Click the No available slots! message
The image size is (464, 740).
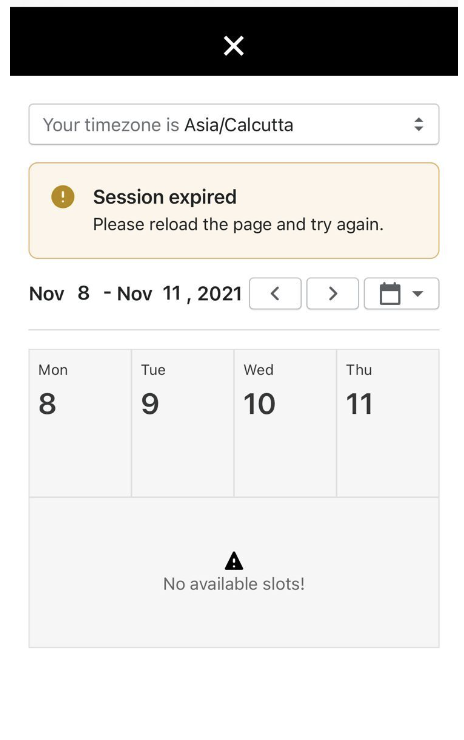[x=234, y=584]
